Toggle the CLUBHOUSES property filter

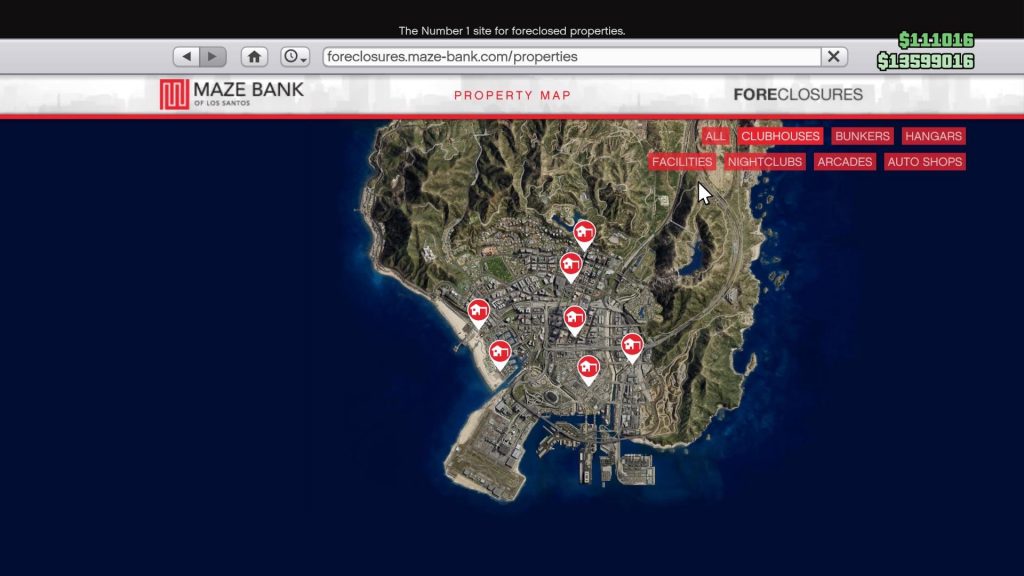[x=779, y=136]
